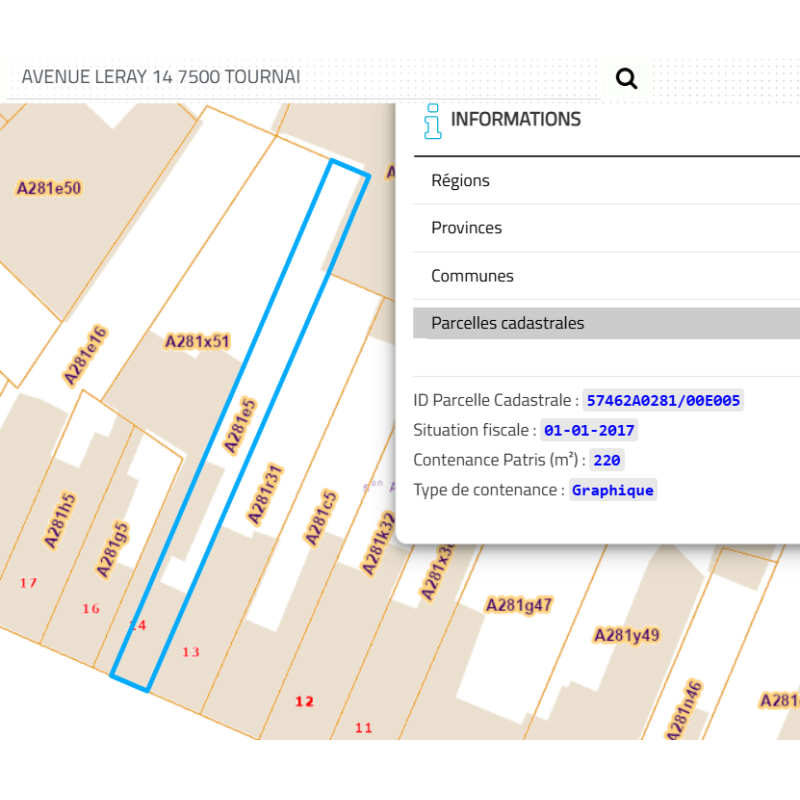Viewport: 800px width, 800px height.
Task: Click the INFORMATIONS panel heading
Action: [515, 119]
